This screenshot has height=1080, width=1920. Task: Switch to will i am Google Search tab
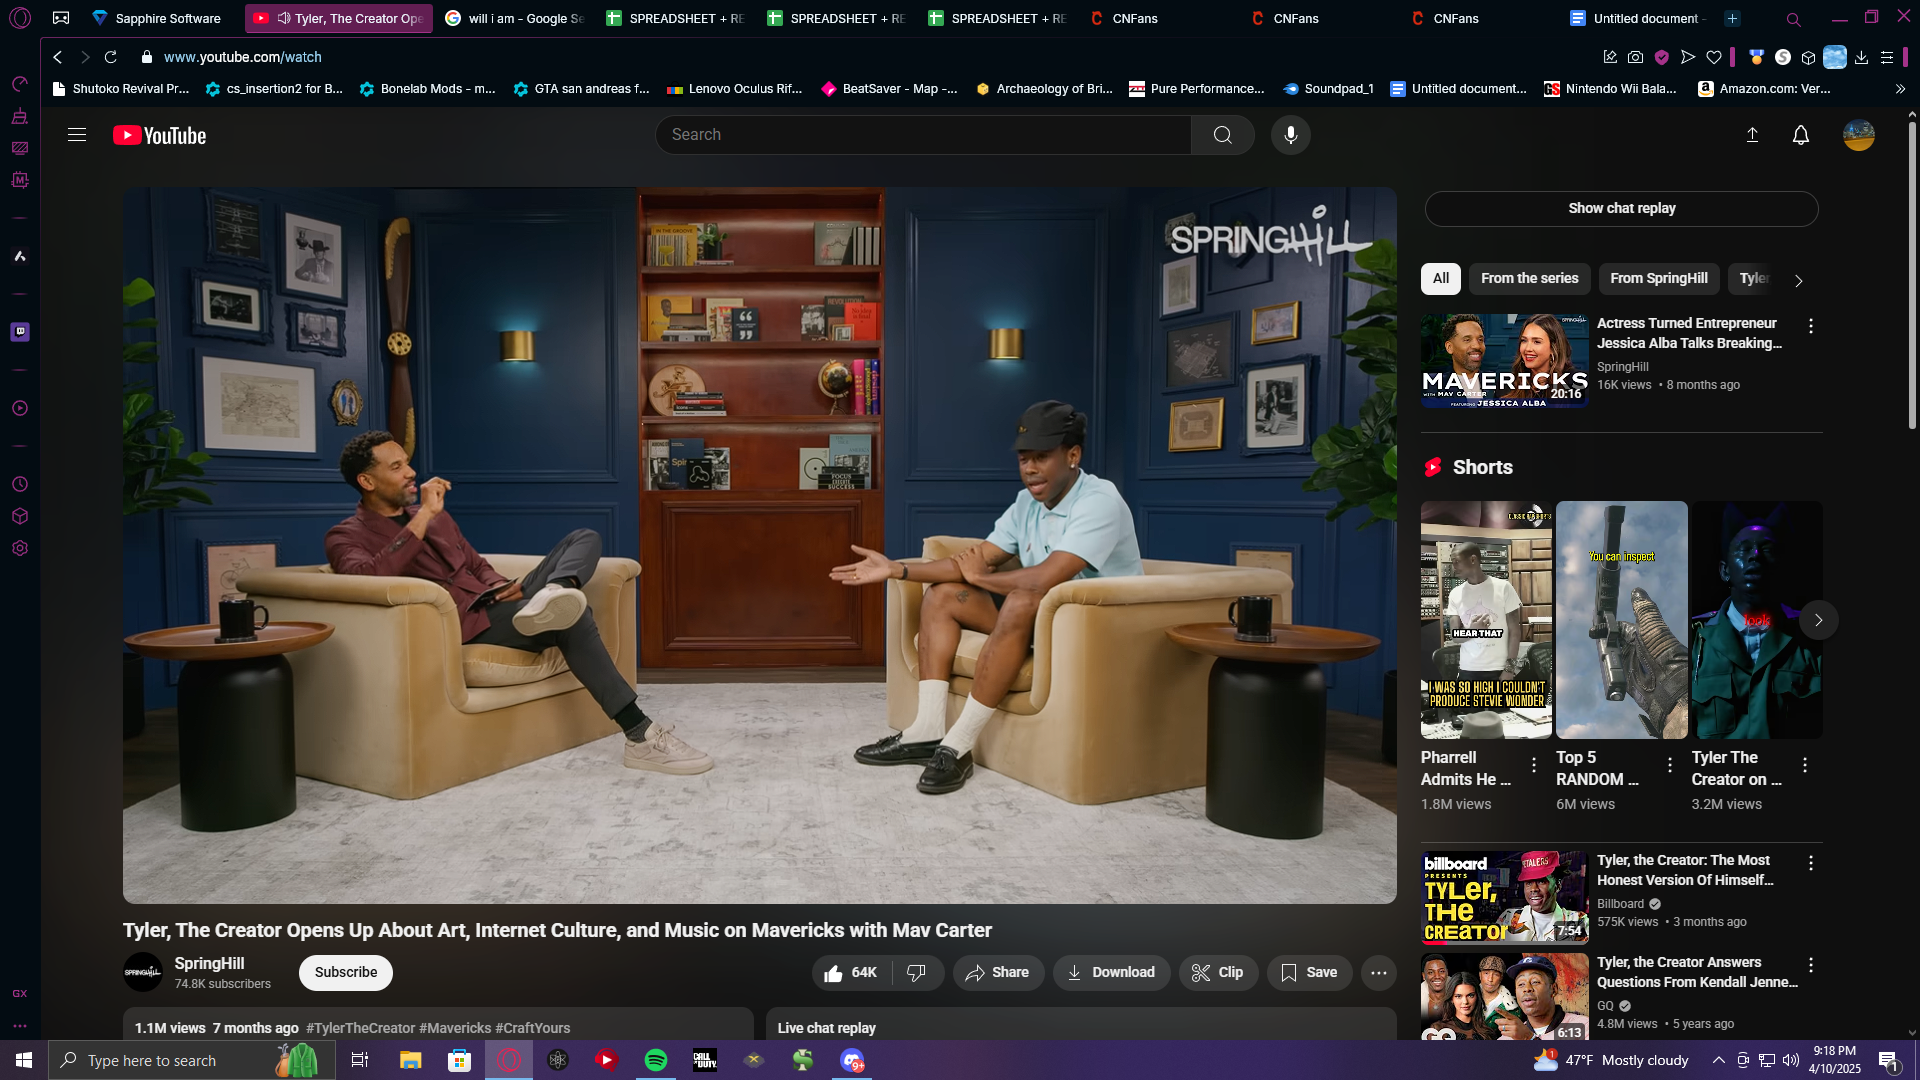tap(515, 18)
